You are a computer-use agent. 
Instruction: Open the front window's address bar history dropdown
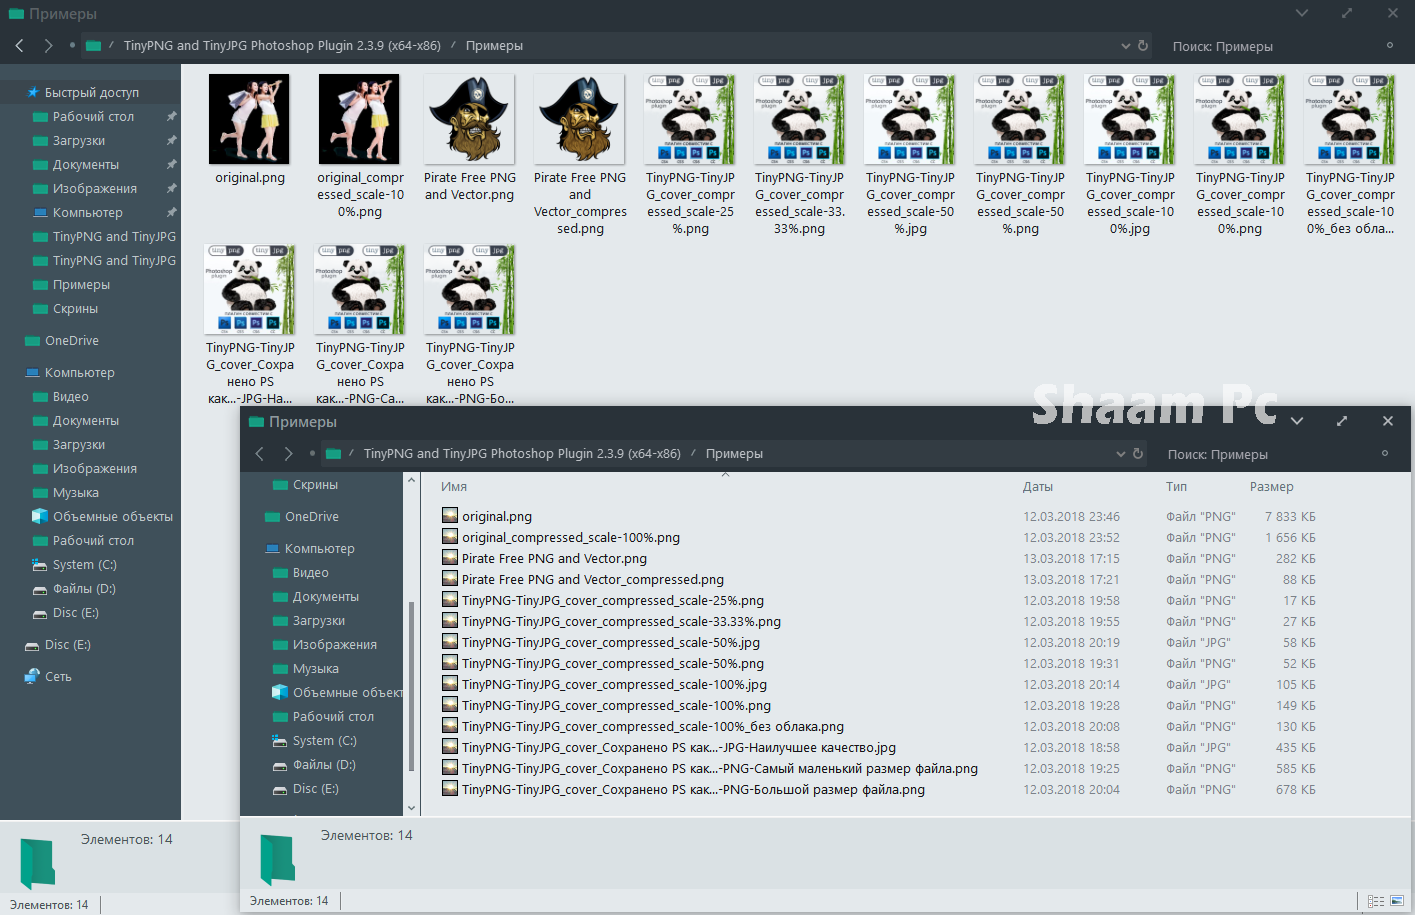(x=1121, y=454)
